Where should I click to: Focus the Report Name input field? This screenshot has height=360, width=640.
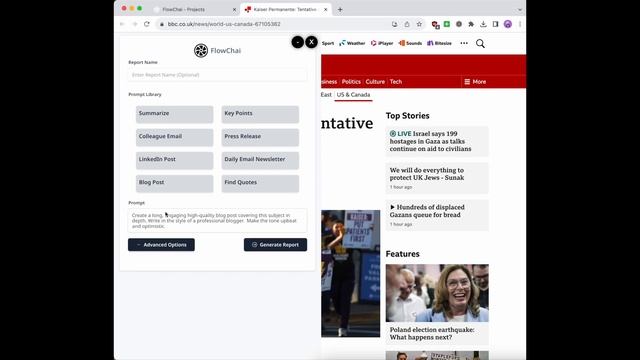[217, 75]
